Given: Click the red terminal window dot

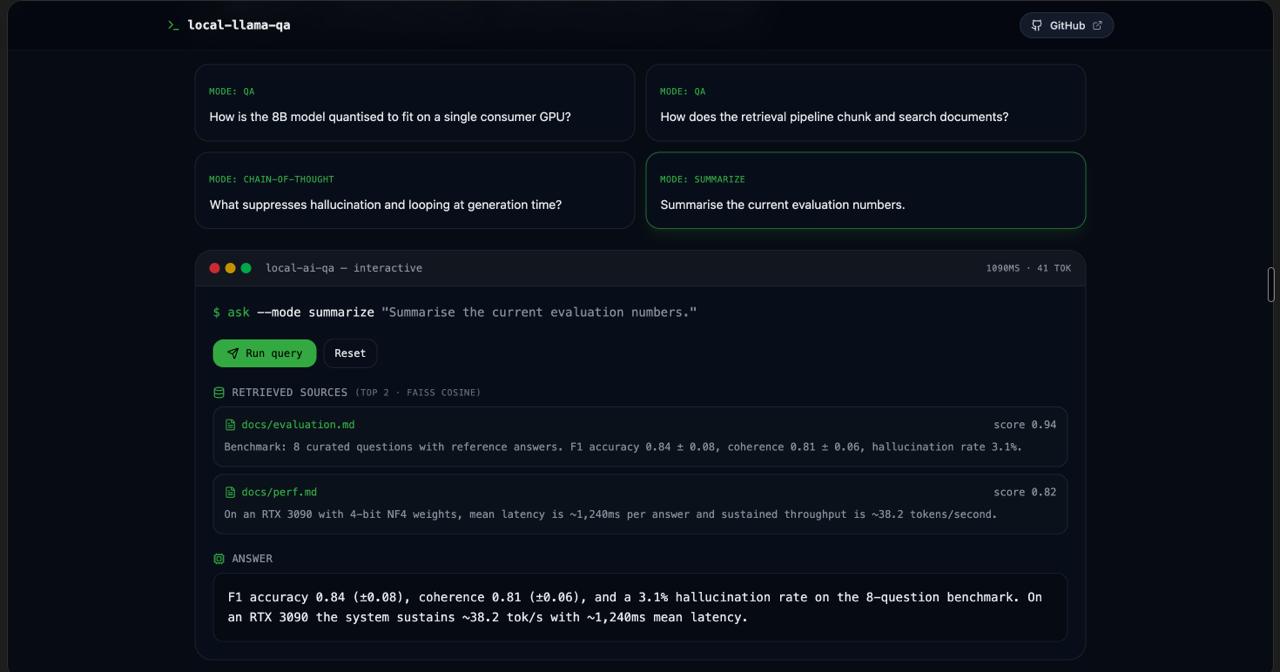Looking at the screenshot, I should tap(214, 268).
